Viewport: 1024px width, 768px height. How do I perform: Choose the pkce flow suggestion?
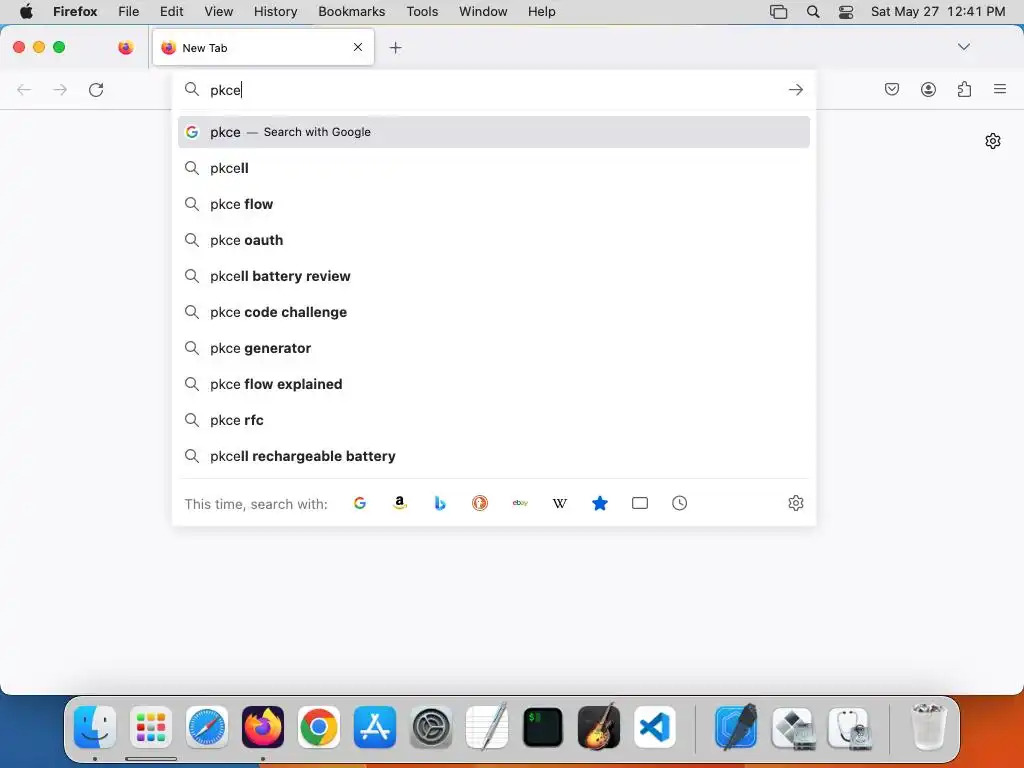click(494, 204)
